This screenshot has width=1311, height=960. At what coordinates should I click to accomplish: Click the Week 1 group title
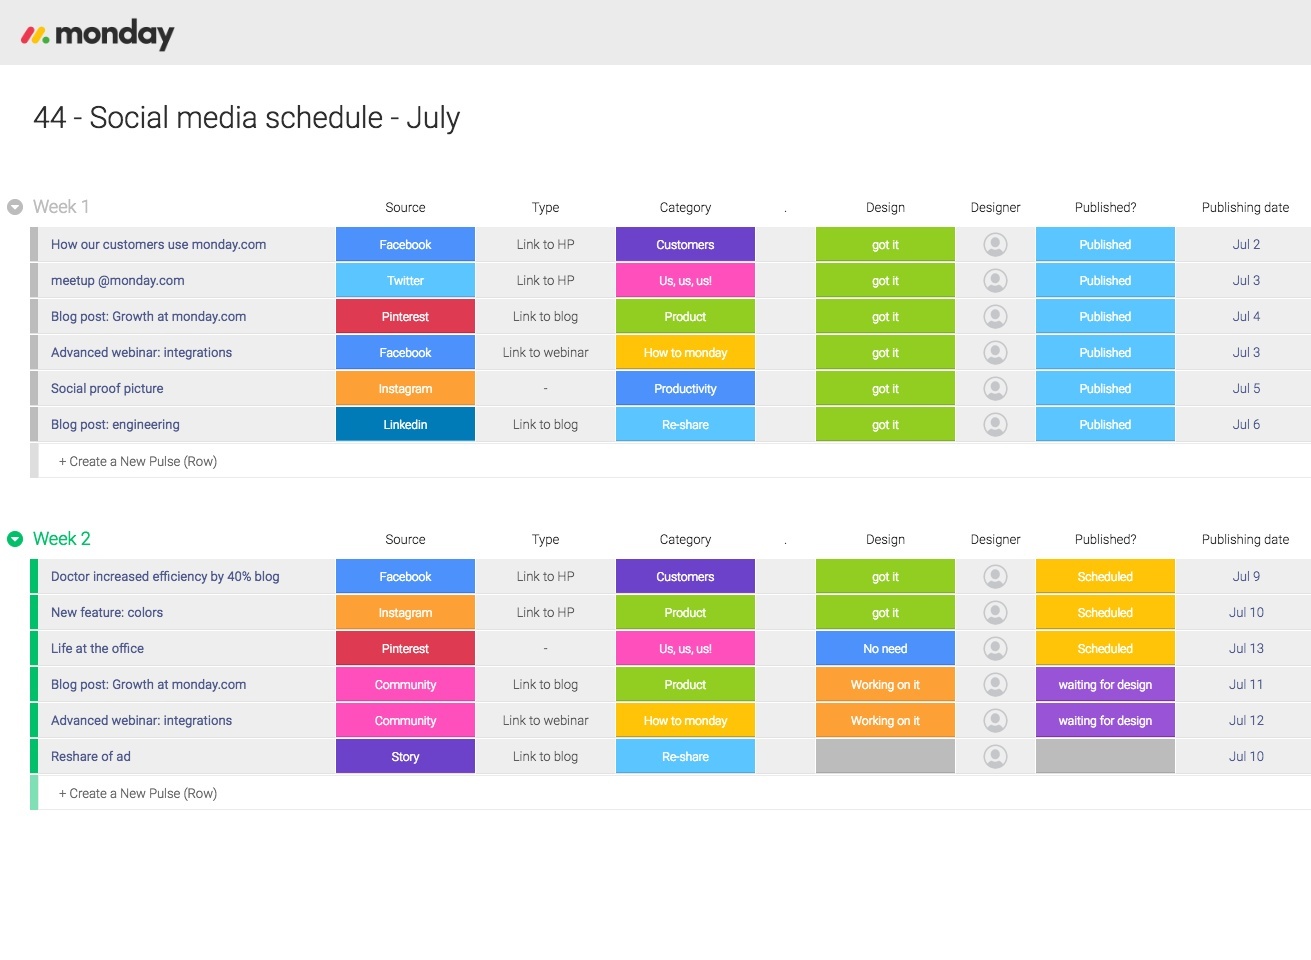point(61,207)
